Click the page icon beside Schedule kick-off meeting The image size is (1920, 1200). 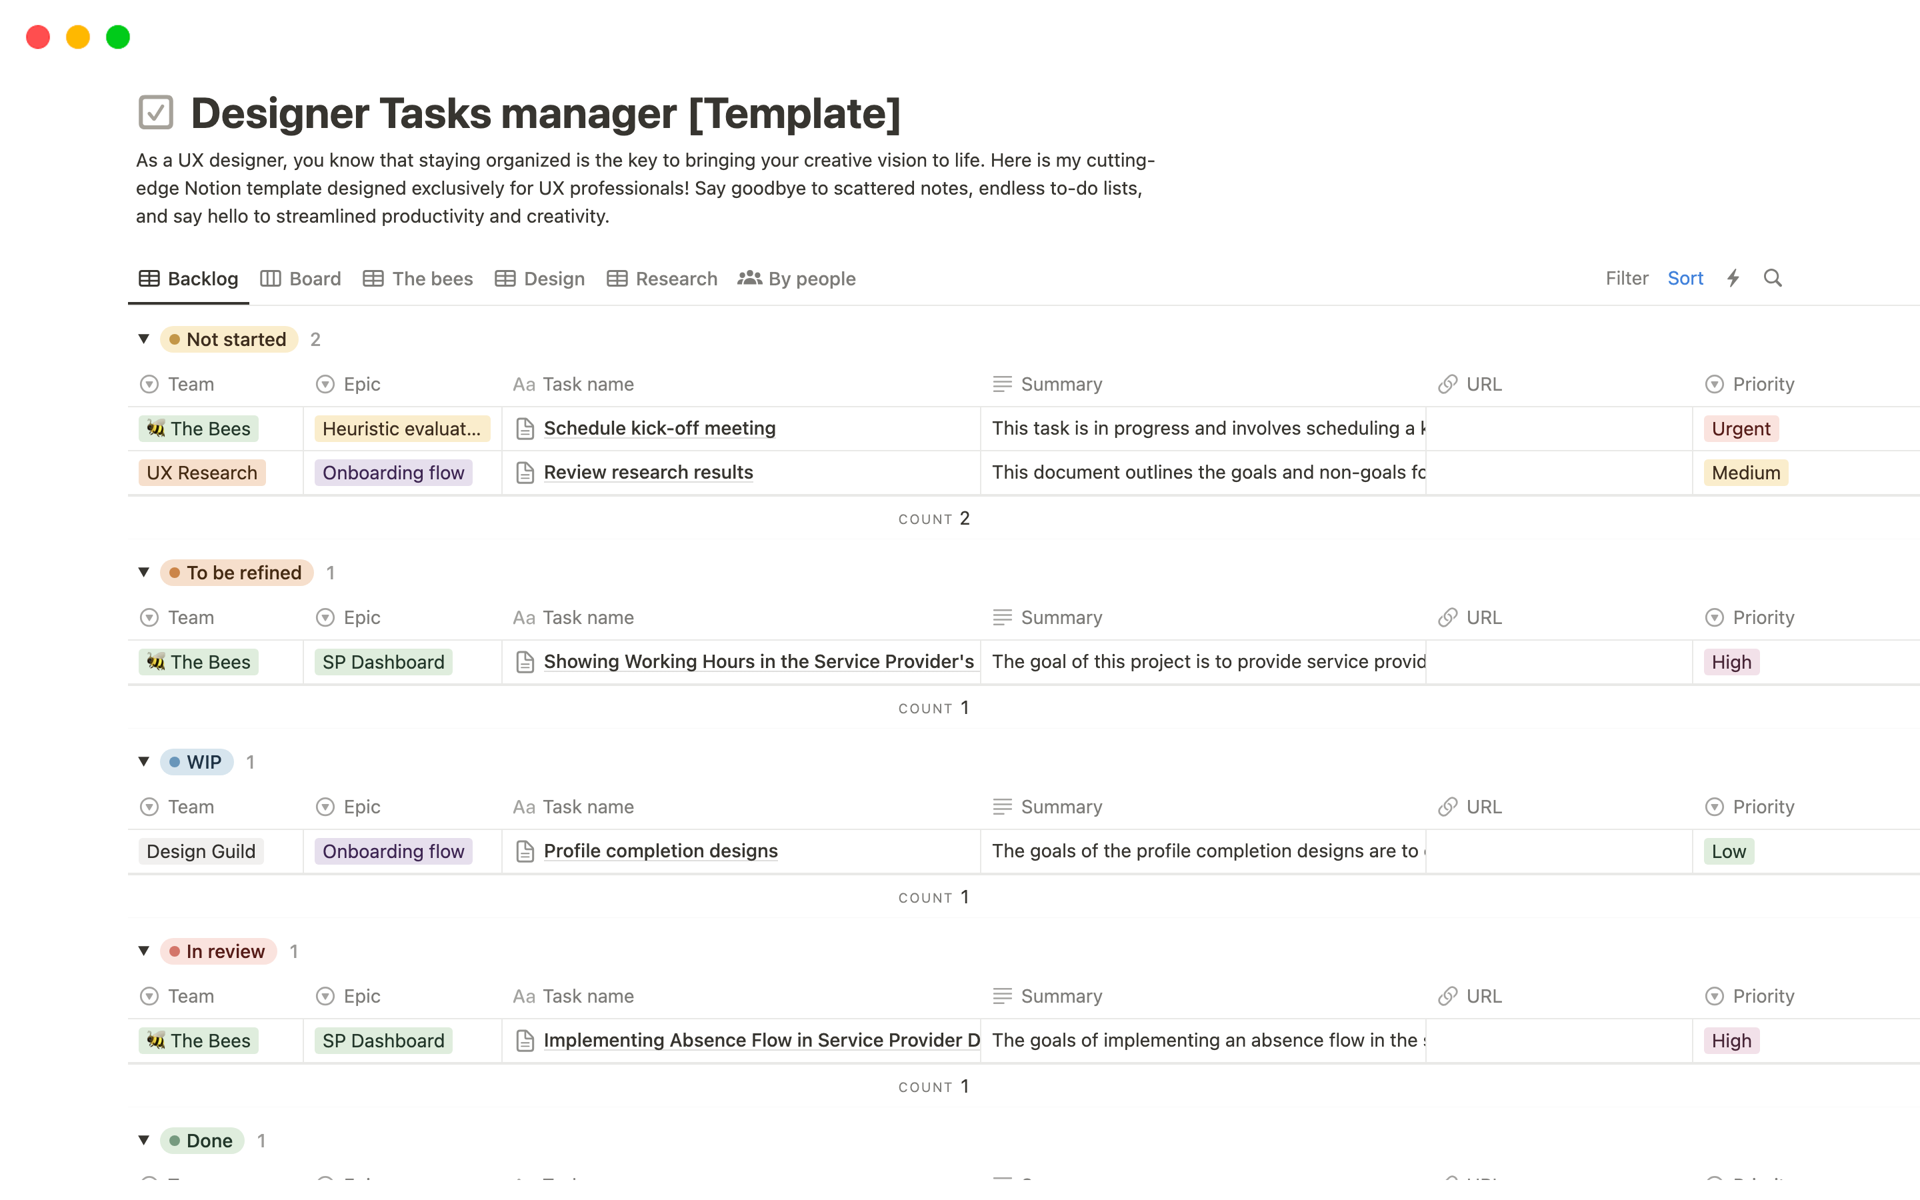[x=525, y=428]
